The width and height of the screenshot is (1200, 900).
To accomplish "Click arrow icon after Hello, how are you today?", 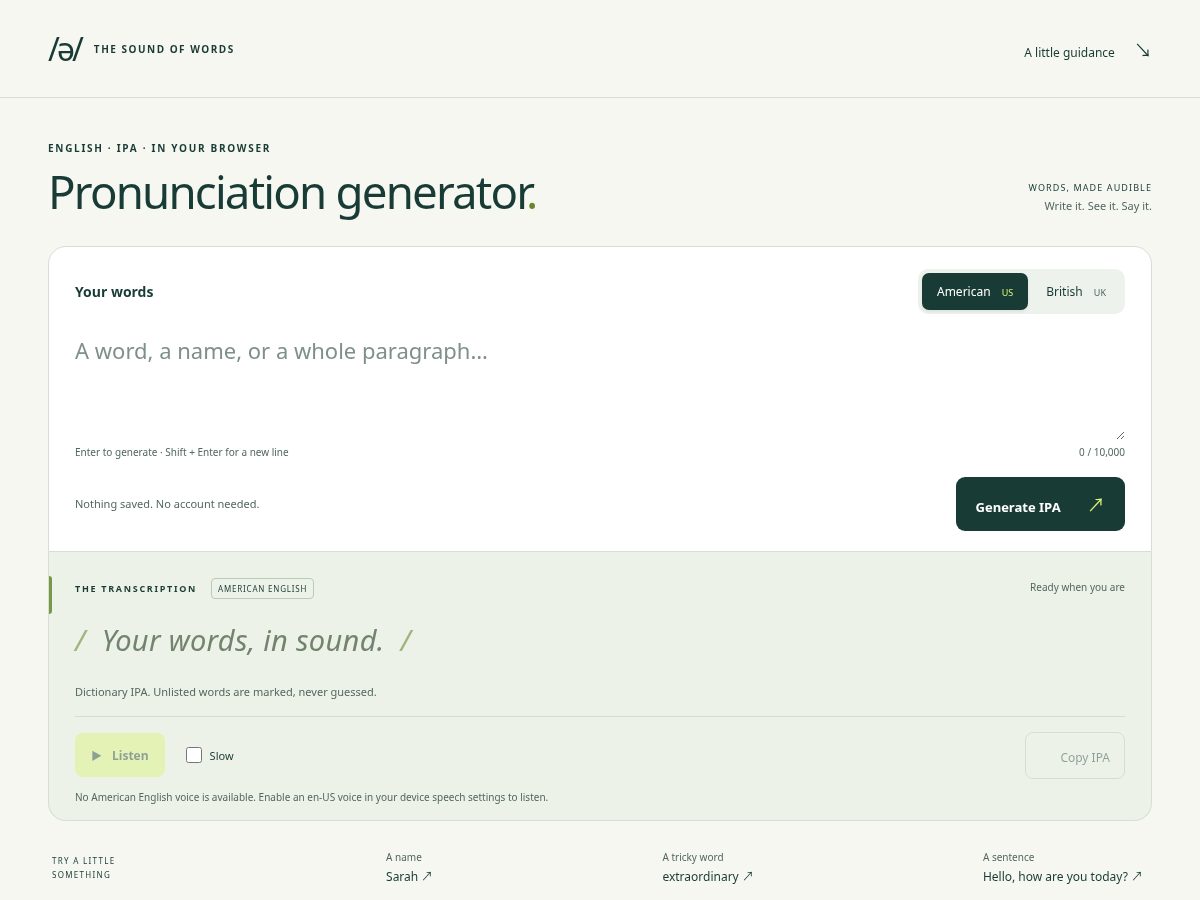I will [x=1136, y=876].
